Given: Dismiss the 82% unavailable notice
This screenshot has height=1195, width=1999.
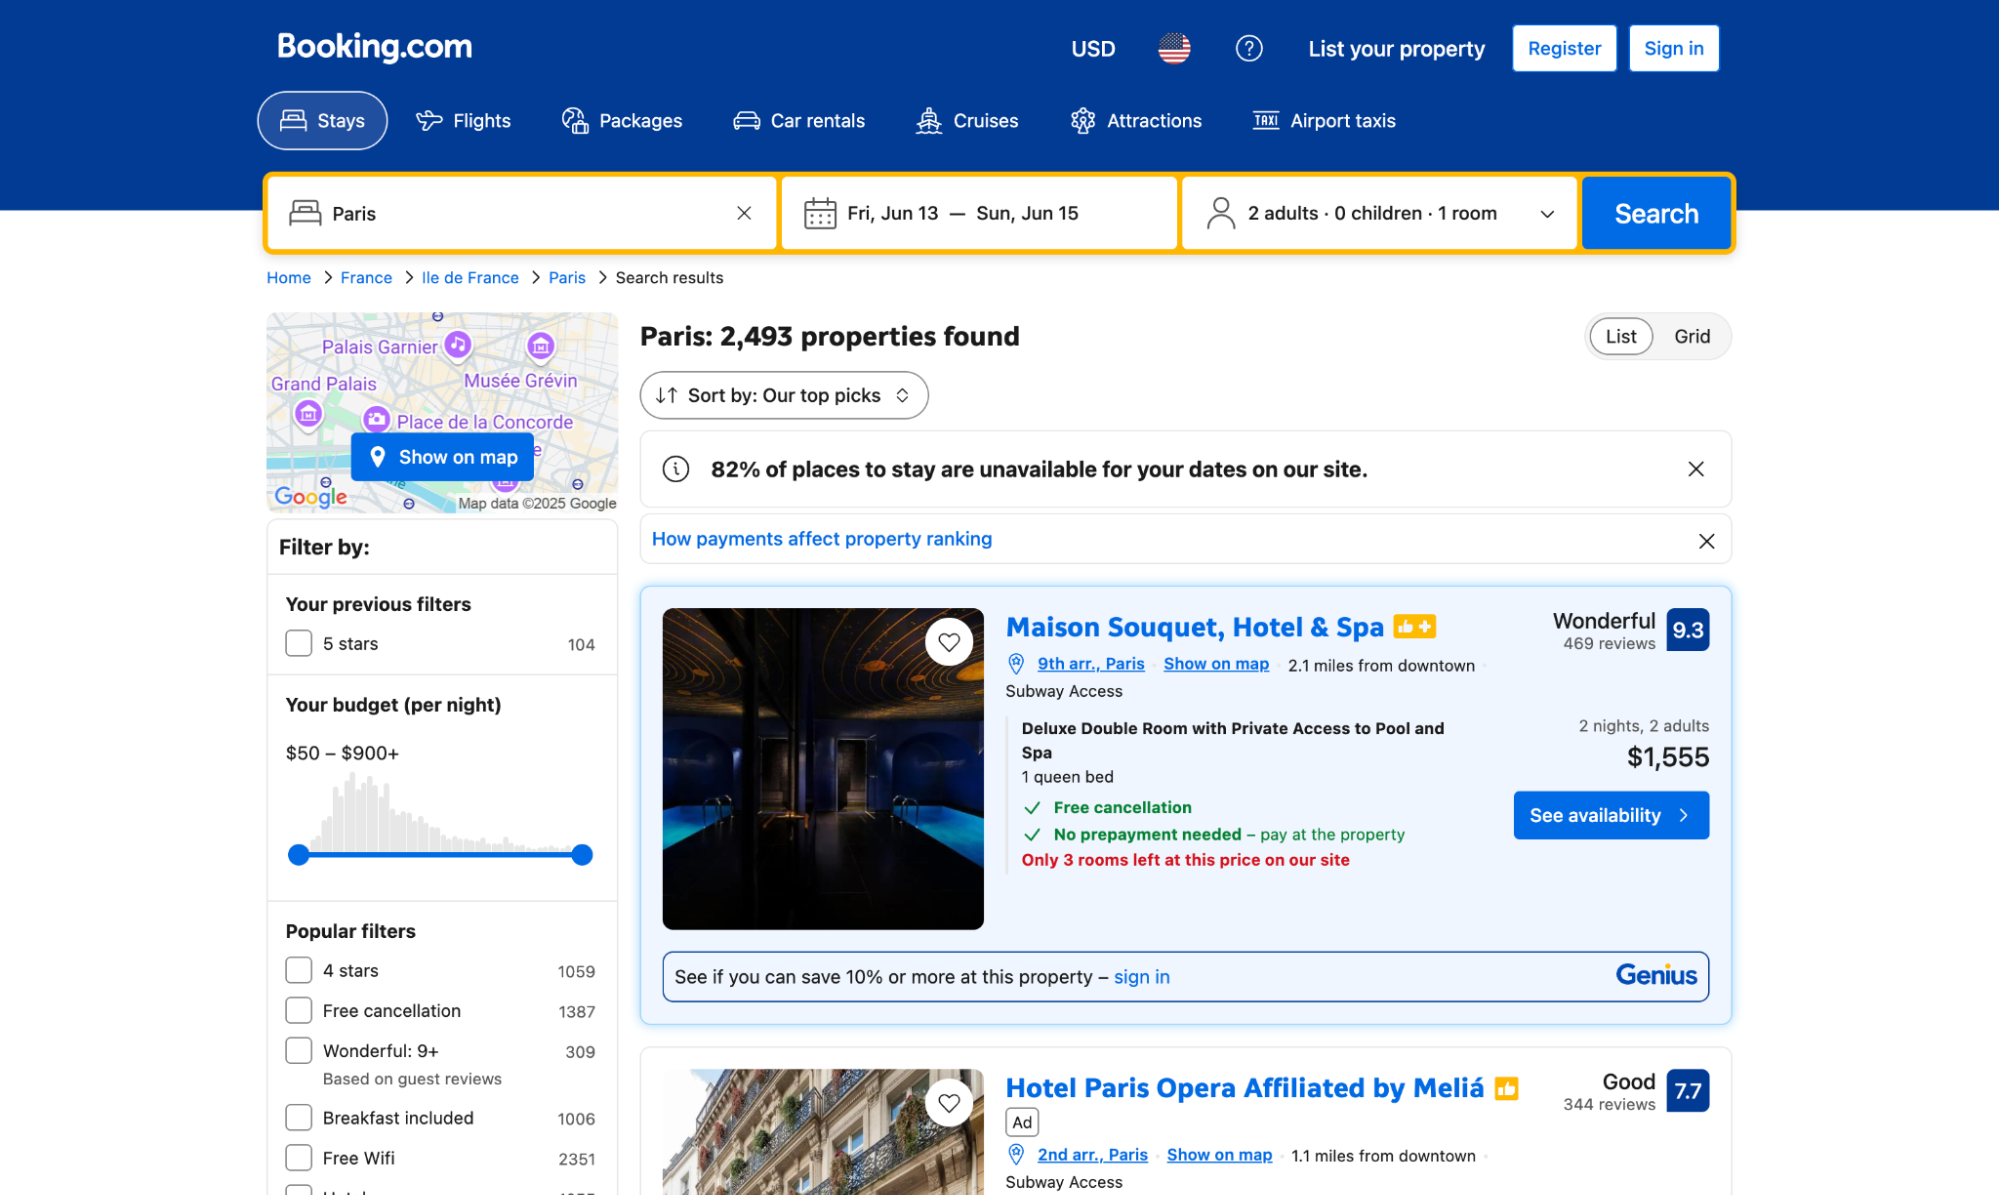Looking at the screenshot, I should 1696,469.
